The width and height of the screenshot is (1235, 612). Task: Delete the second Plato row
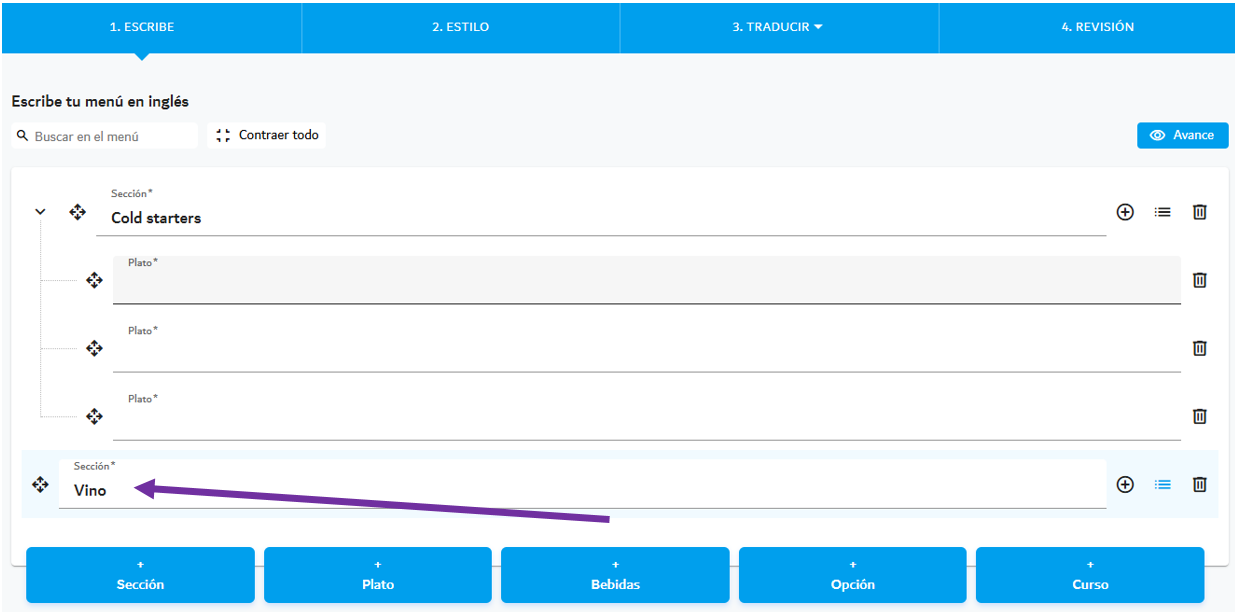click(1200, 348)
